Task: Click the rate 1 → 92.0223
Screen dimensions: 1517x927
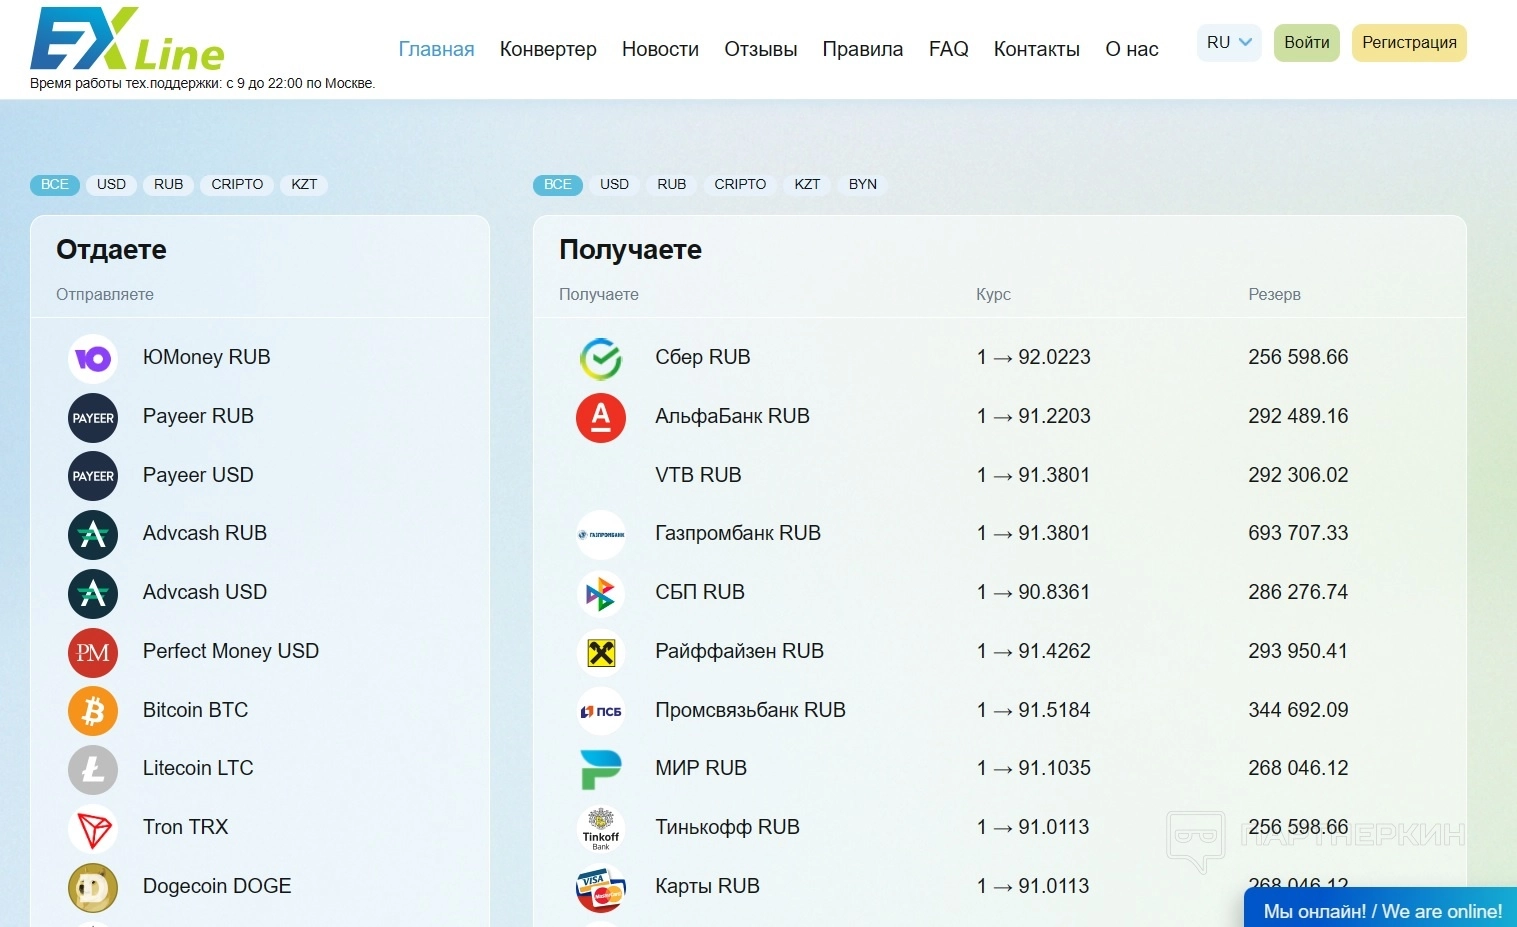Action: tap(1034, 357)
